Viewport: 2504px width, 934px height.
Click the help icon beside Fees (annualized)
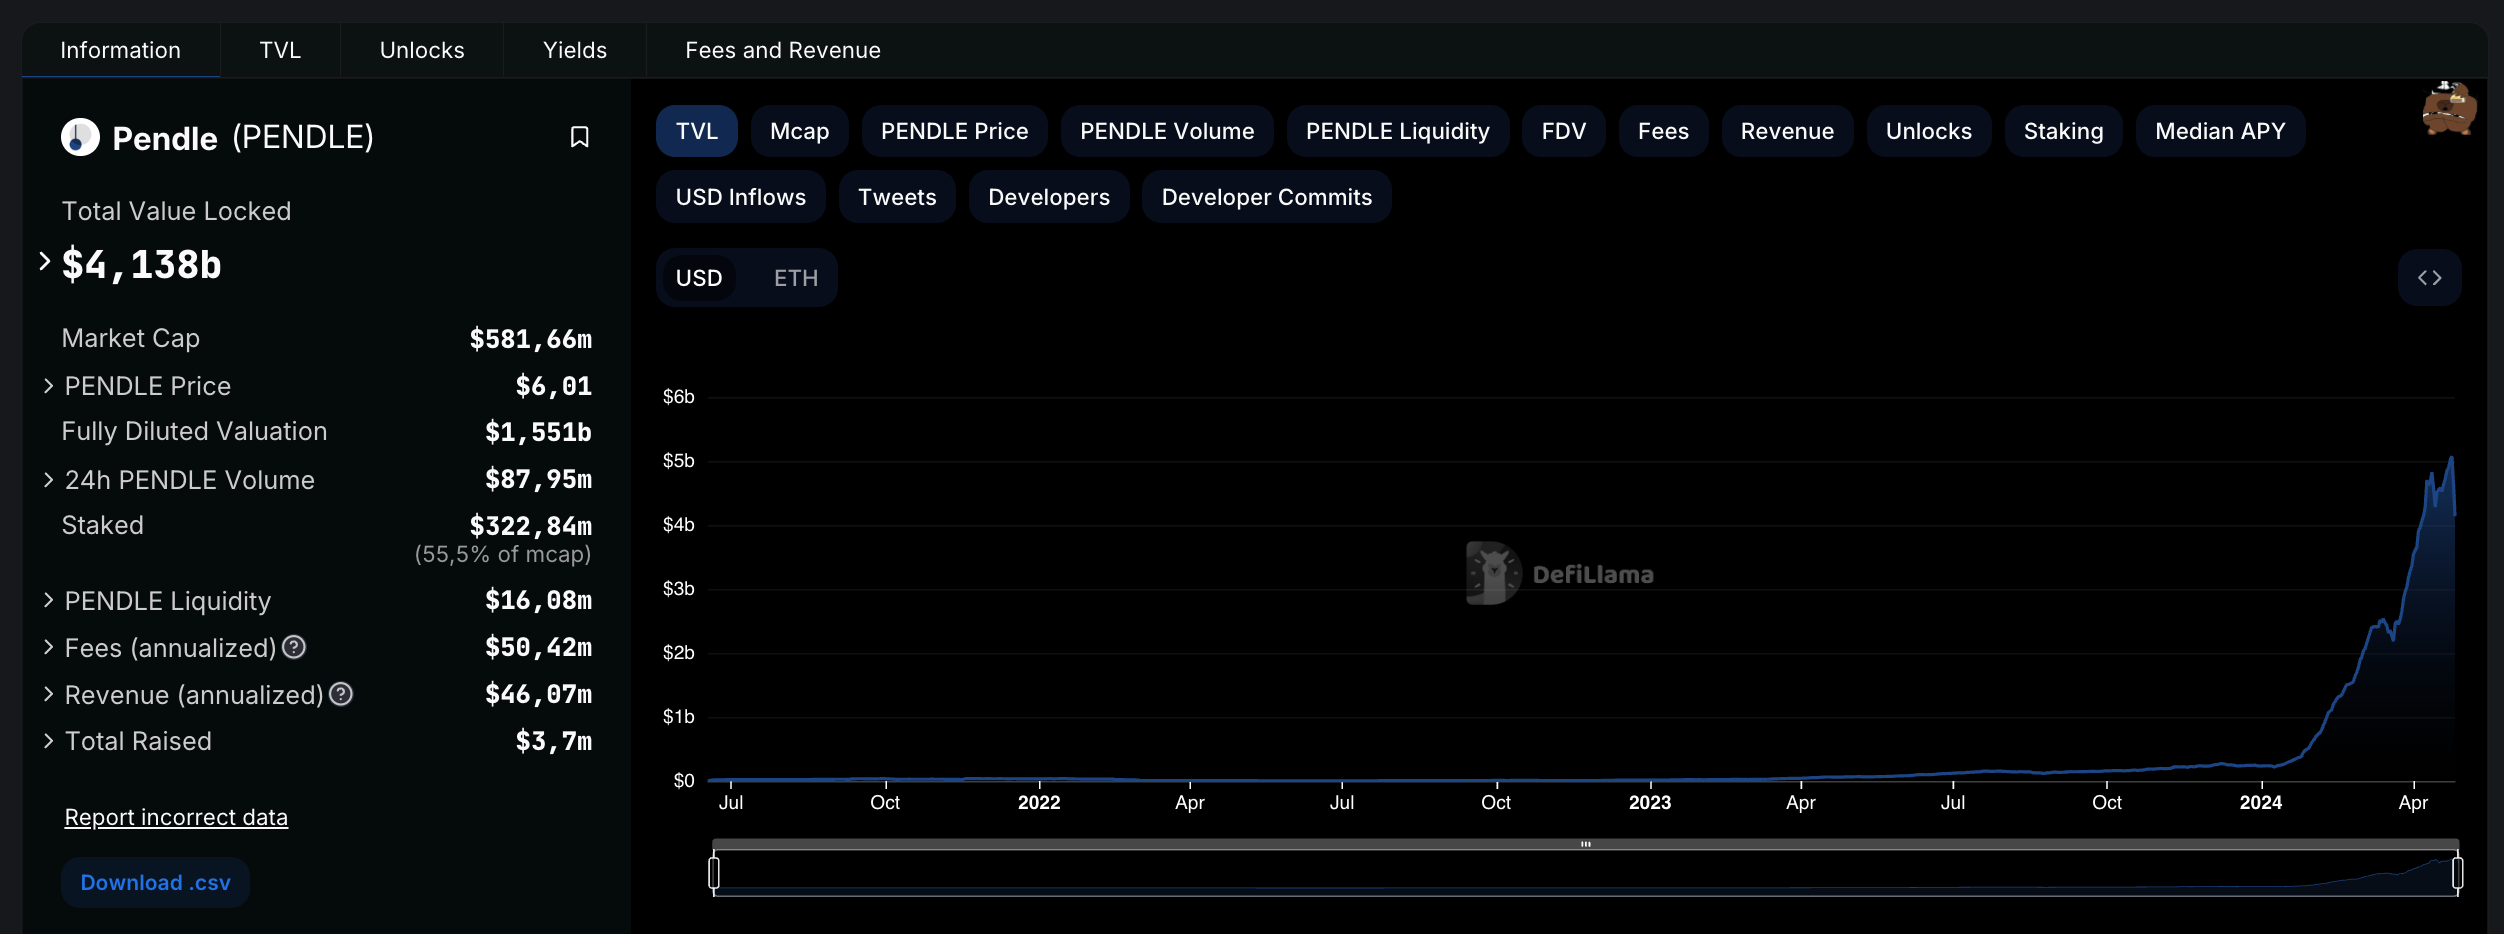click(x=294, y=647)
